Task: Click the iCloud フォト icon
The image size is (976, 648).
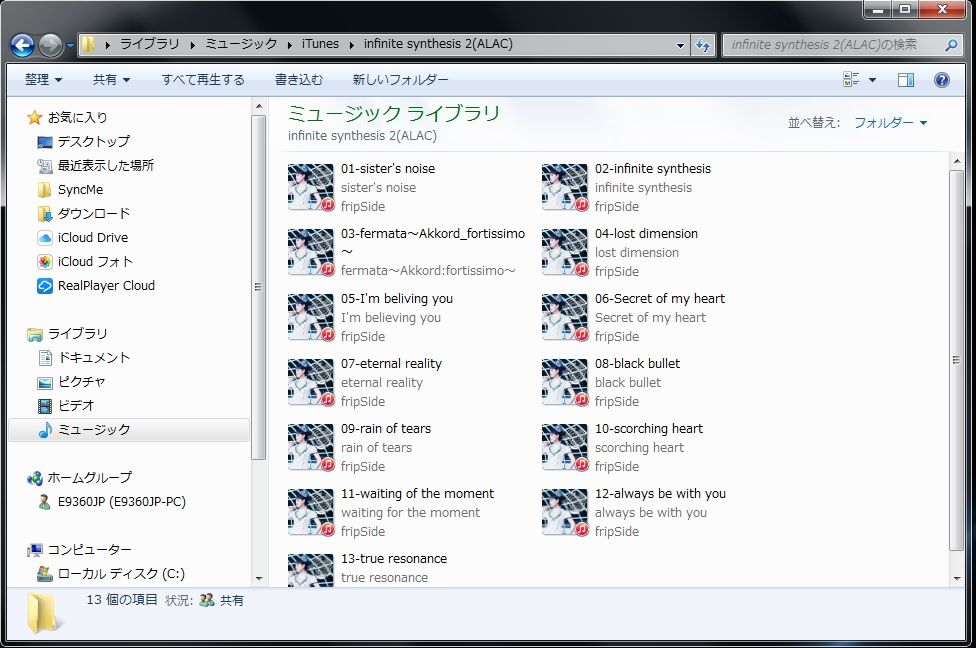Action: click(x=45, y=262)
